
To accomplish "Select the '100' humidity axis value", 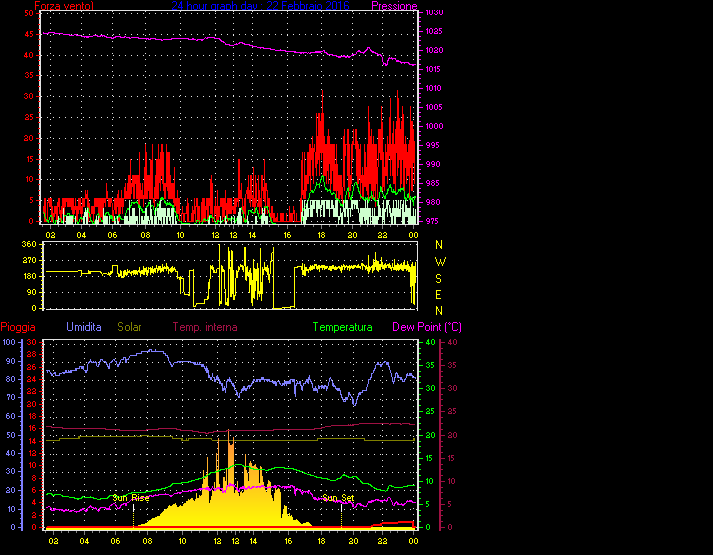I will point(9,342).
